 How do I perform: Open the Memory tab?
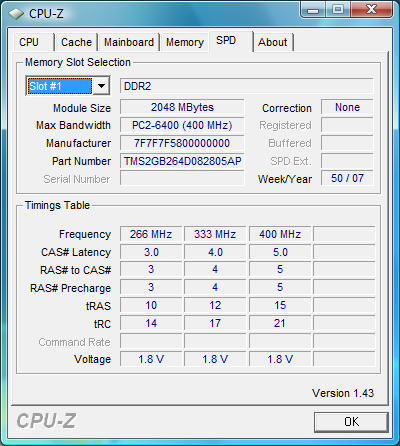click(185, 42)
